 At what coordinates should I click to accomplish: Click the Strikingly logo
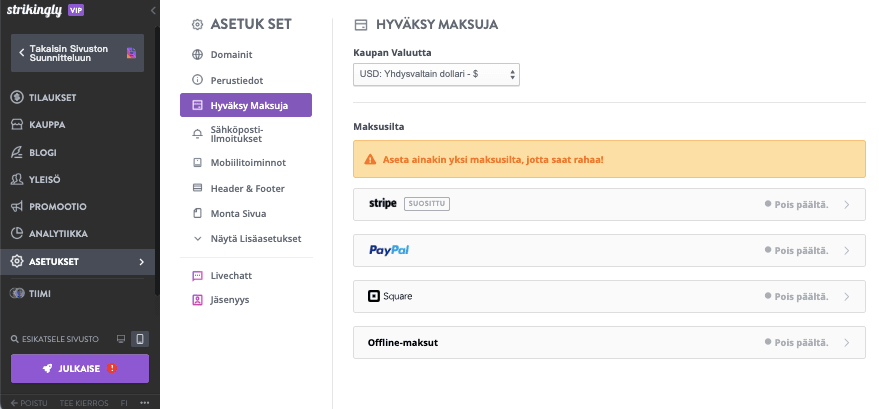click(34, 10)
